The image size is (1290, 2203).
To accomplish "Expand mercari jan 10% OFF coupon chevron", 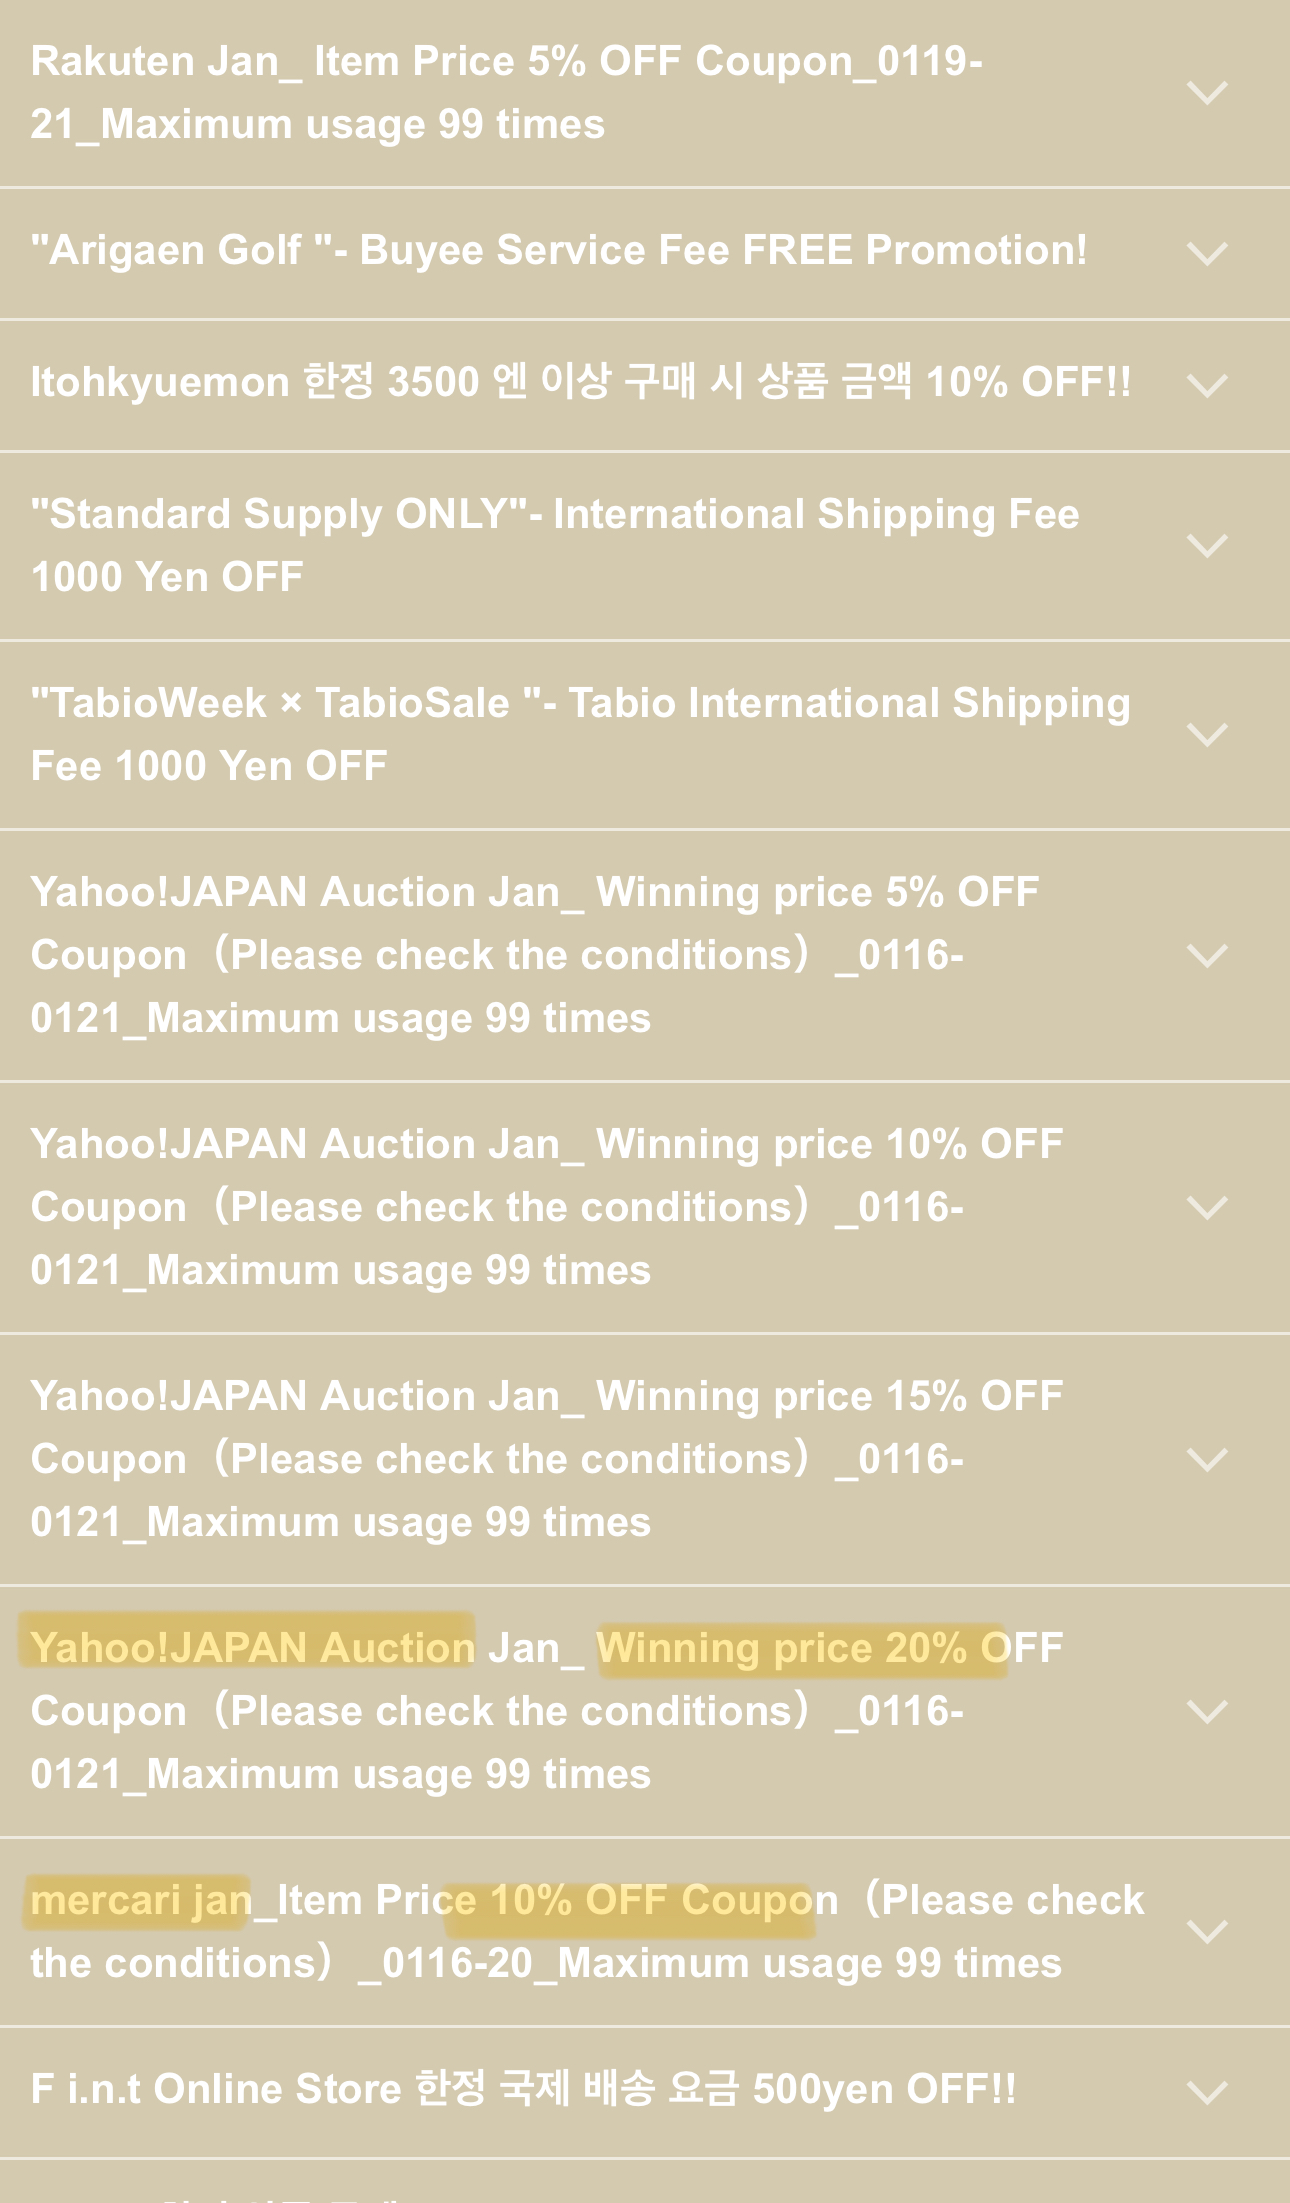I will pyautogui.click(x=1207, y=1932).
